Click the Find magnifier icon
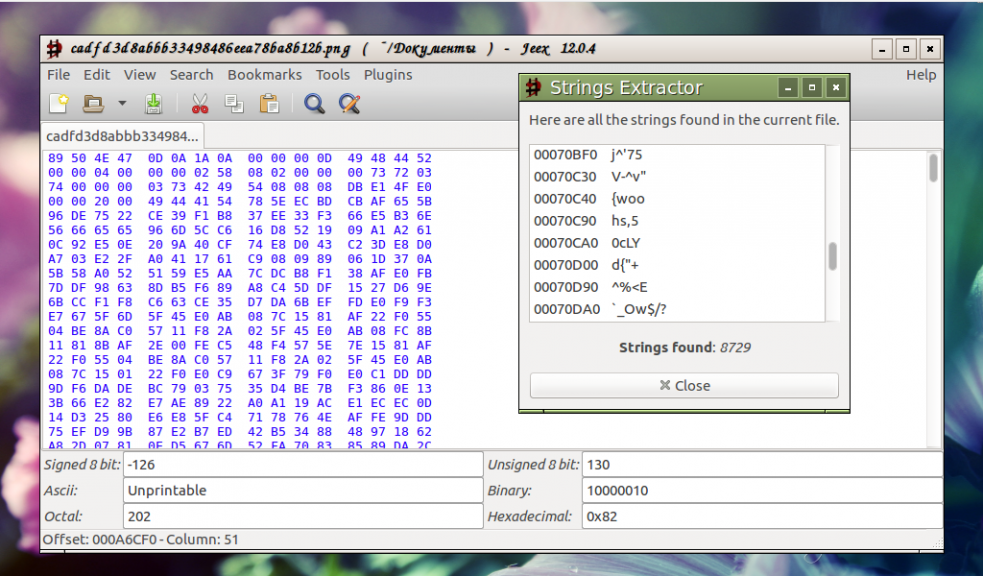The height and width of the screenshot is (576, 983). pos(314,103)
